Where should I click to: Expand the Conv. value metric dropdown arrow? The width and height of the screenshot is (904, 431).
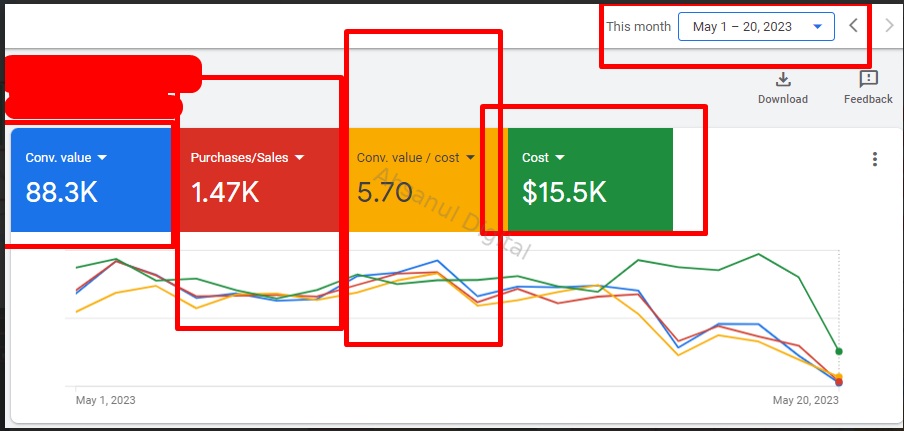(102, 157)
